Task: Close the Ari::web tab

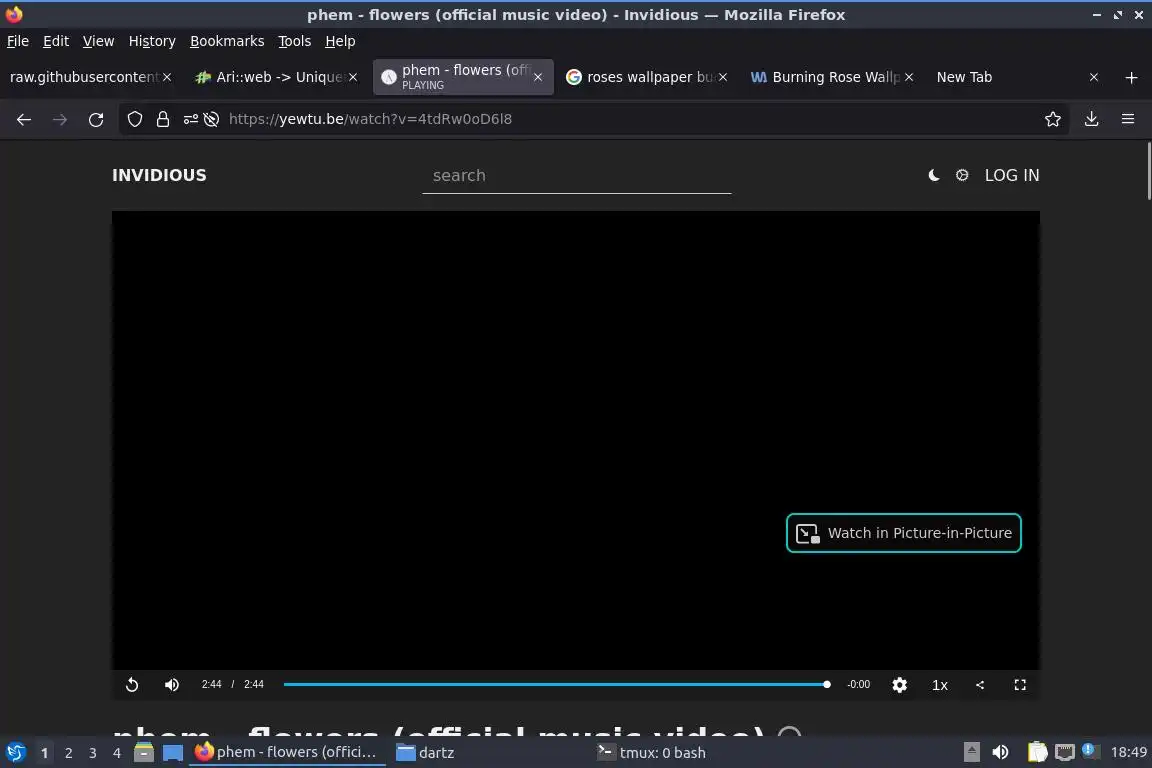Action: coord(353,77)
